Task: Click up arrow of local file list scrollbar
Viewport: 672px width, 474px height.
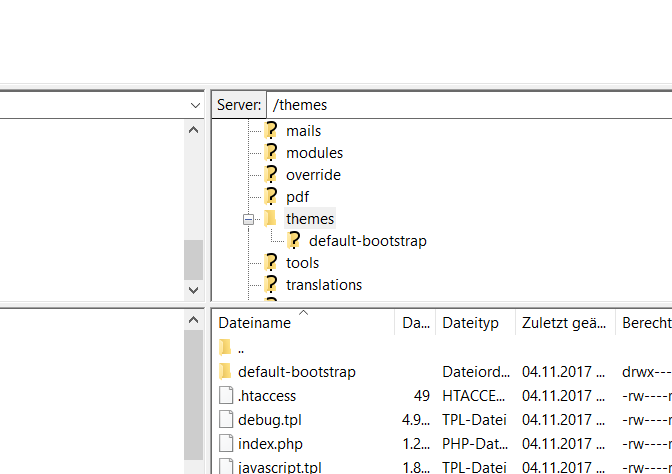Action: [193, 320]
